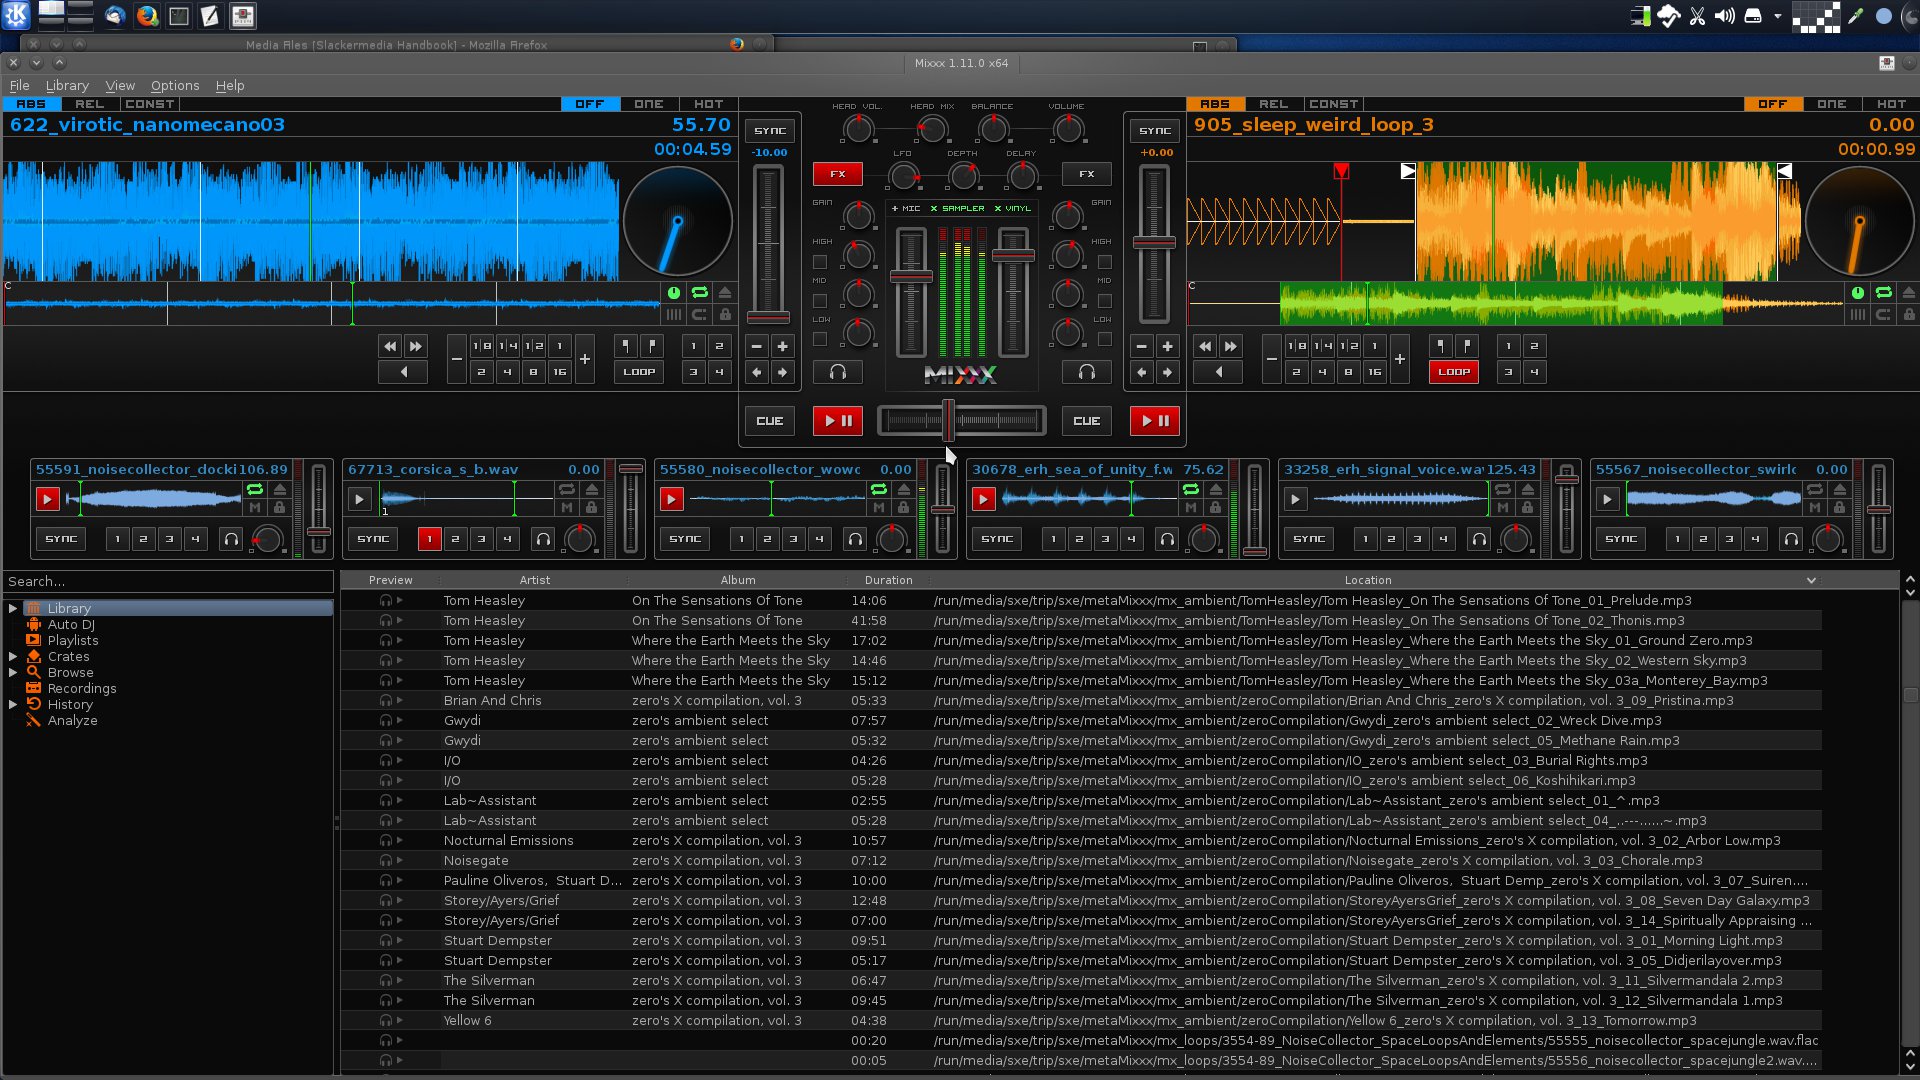The height and width of the screenshot is (1080, 1920).
Task: Eject track from right deck
Action: (1909, 293)
